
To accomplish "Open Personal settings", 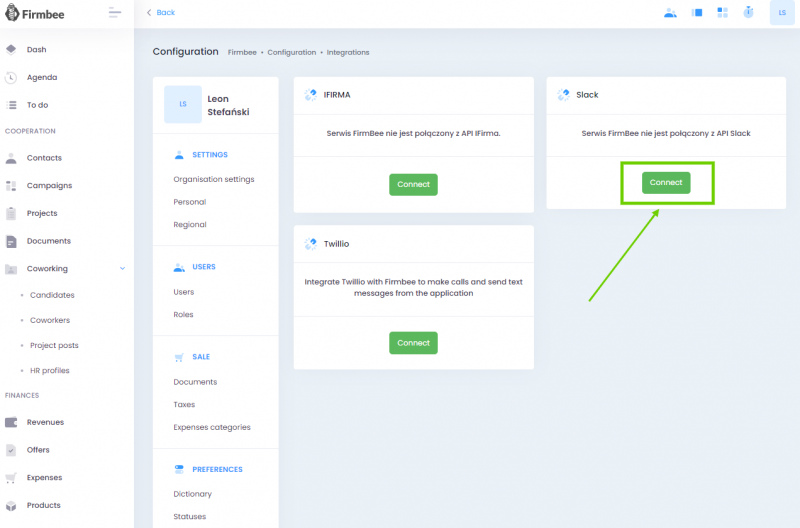I will point(190,202).
